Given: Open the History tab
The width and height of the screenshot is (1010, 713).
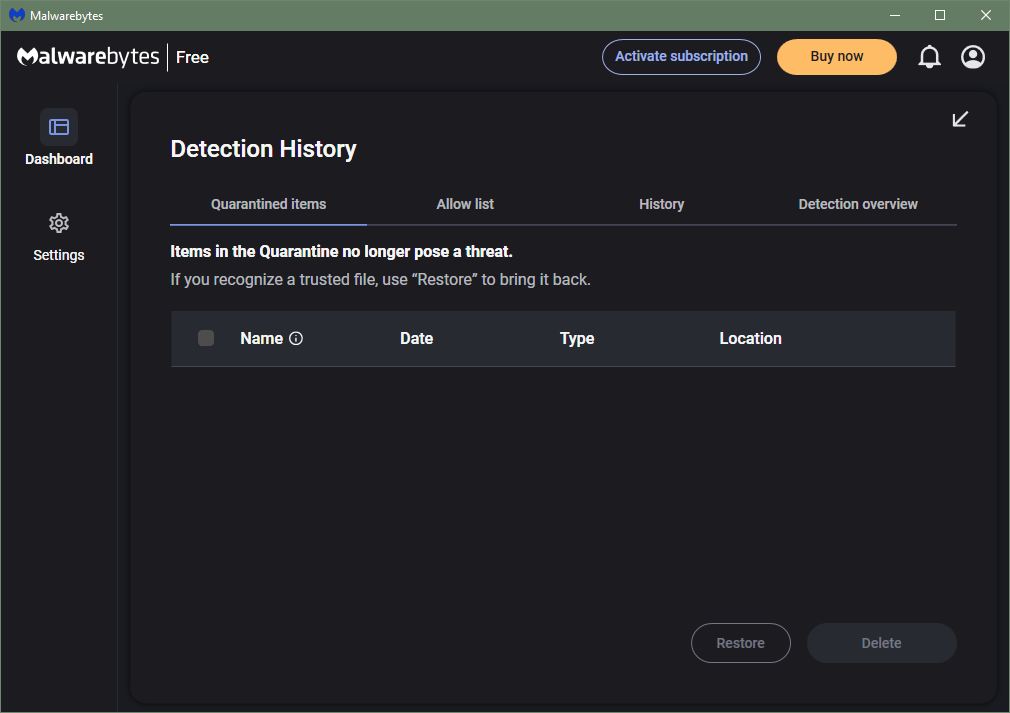Looking at the screenshot, I should click(x=662, y=204).
